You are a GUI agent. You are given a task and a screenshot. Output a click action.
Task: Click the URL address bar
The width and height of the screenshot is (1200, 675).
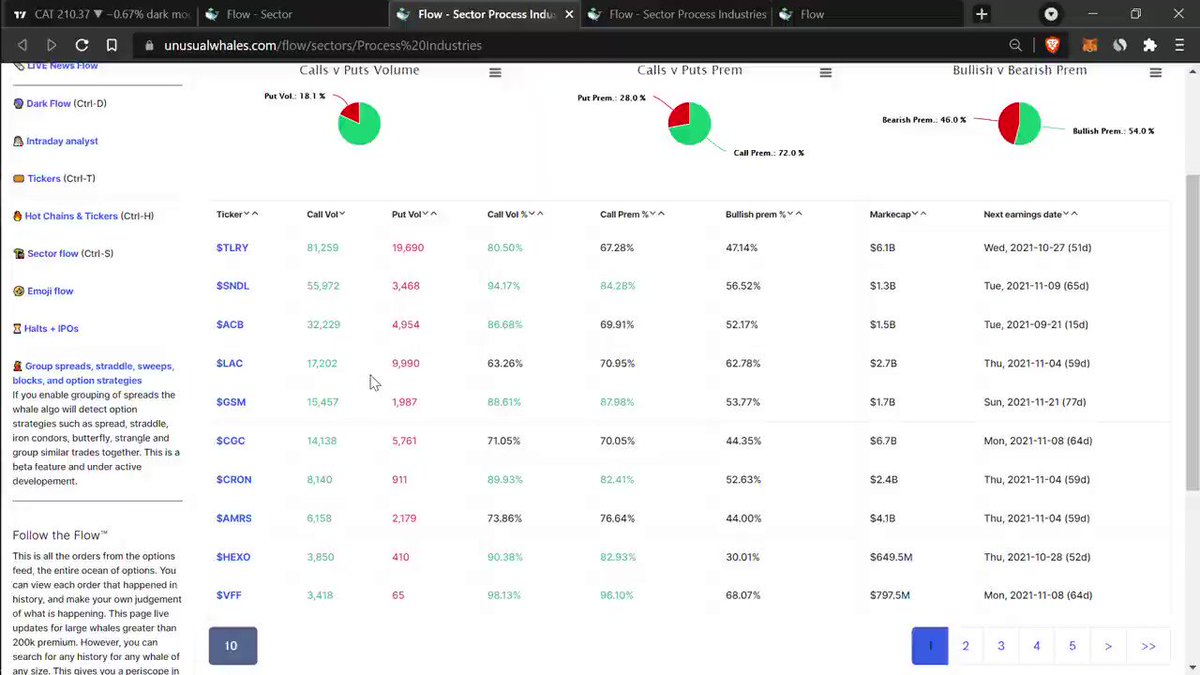tap(570, 45)
